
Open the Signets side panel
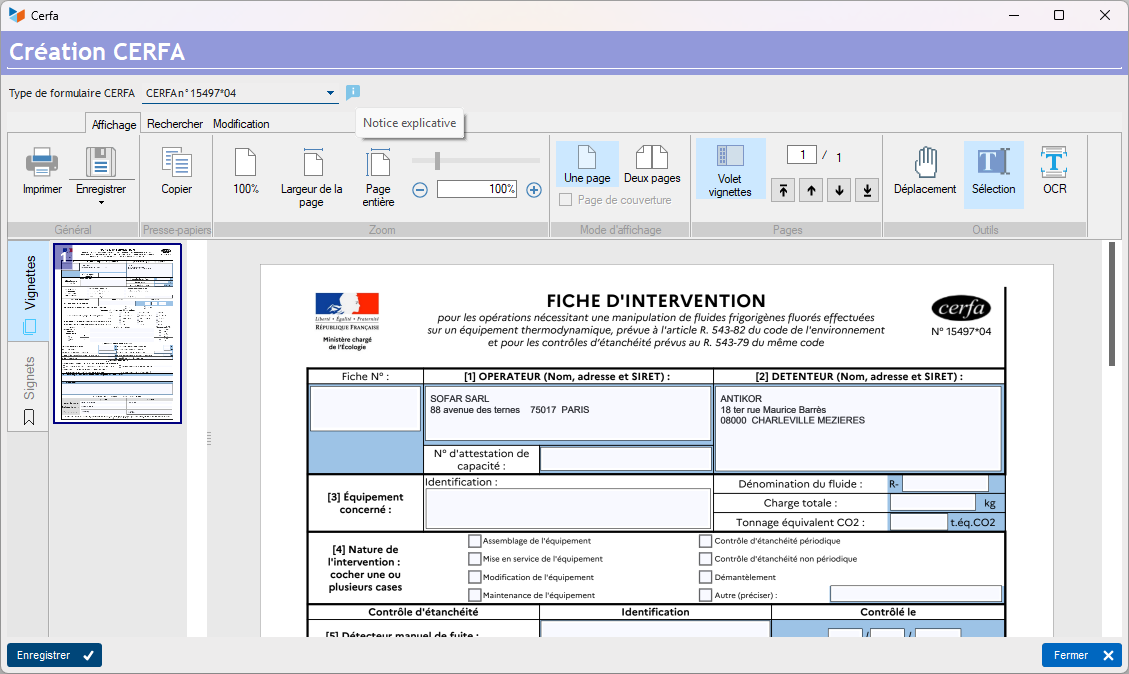point(29,389)
